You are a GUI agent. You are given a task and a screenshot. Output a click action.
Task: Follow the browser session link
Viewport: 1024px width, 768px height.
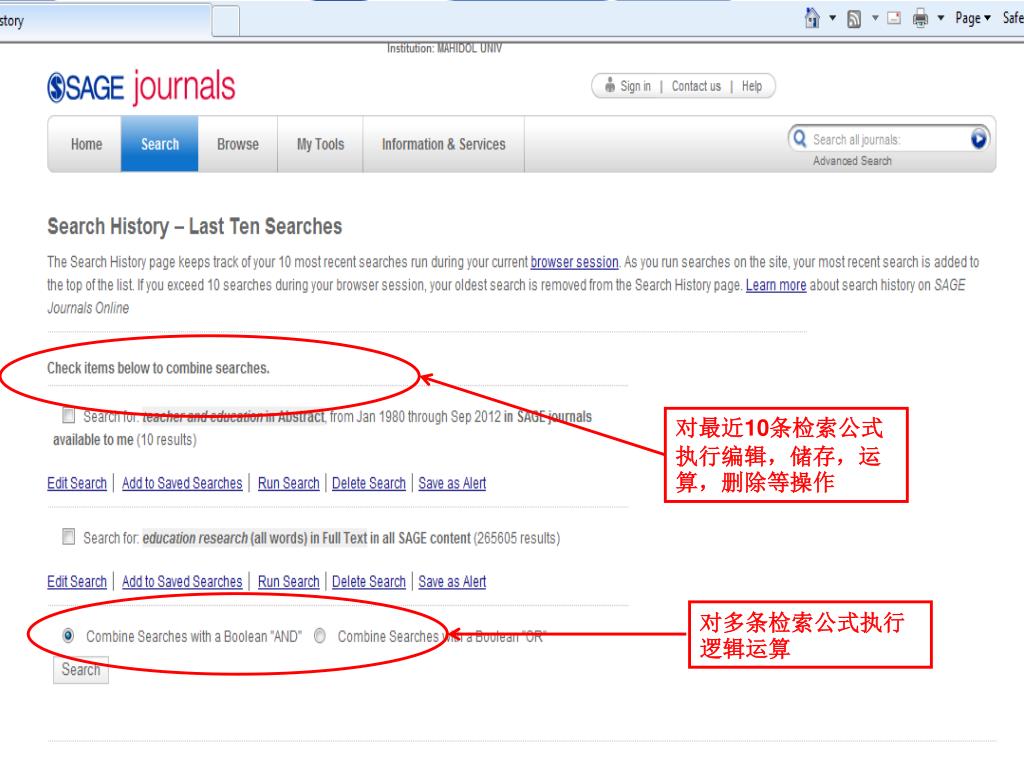pos(574,262)
